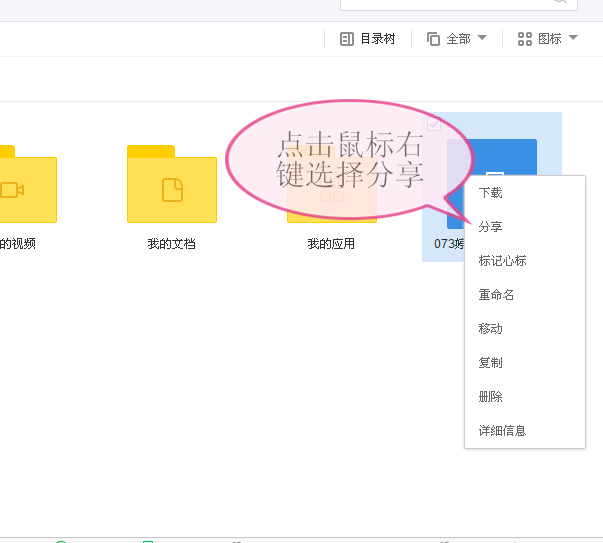Click the grid icon view symbol
The height and width of the screenshot is (543, 603).
click(x=525, y=39)
